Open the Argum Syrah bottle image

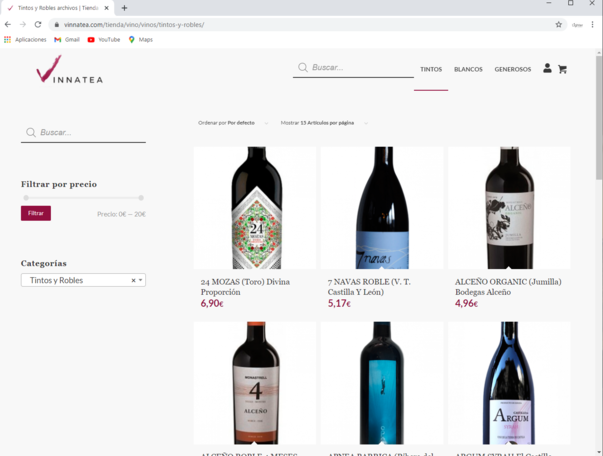(x=509, y=383)
